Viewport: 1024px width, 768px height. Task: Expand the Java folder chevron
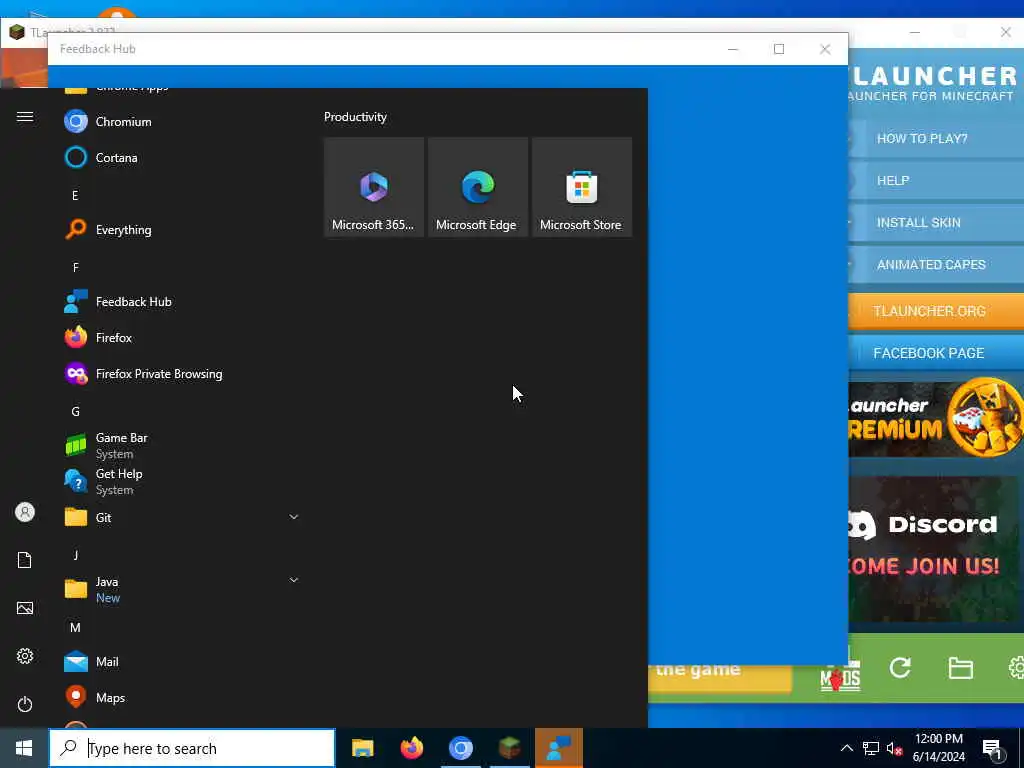click(294, 580)
